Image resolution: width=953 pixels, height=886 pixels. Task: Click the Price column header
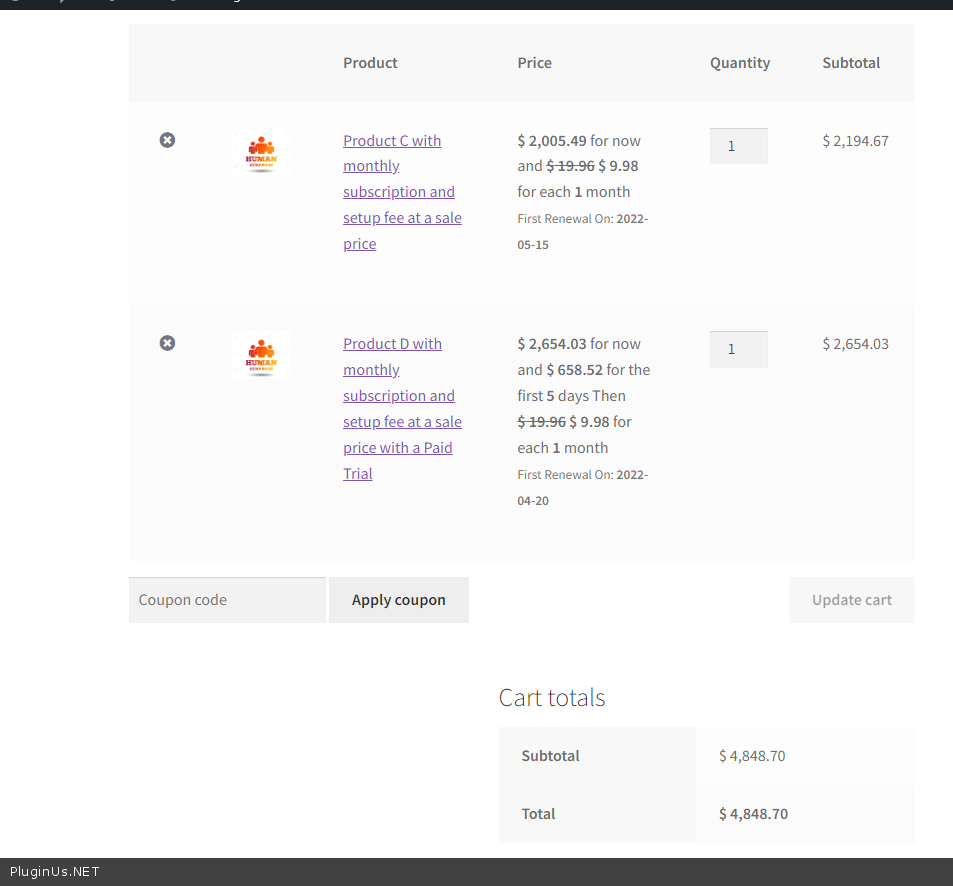[534, 63]
